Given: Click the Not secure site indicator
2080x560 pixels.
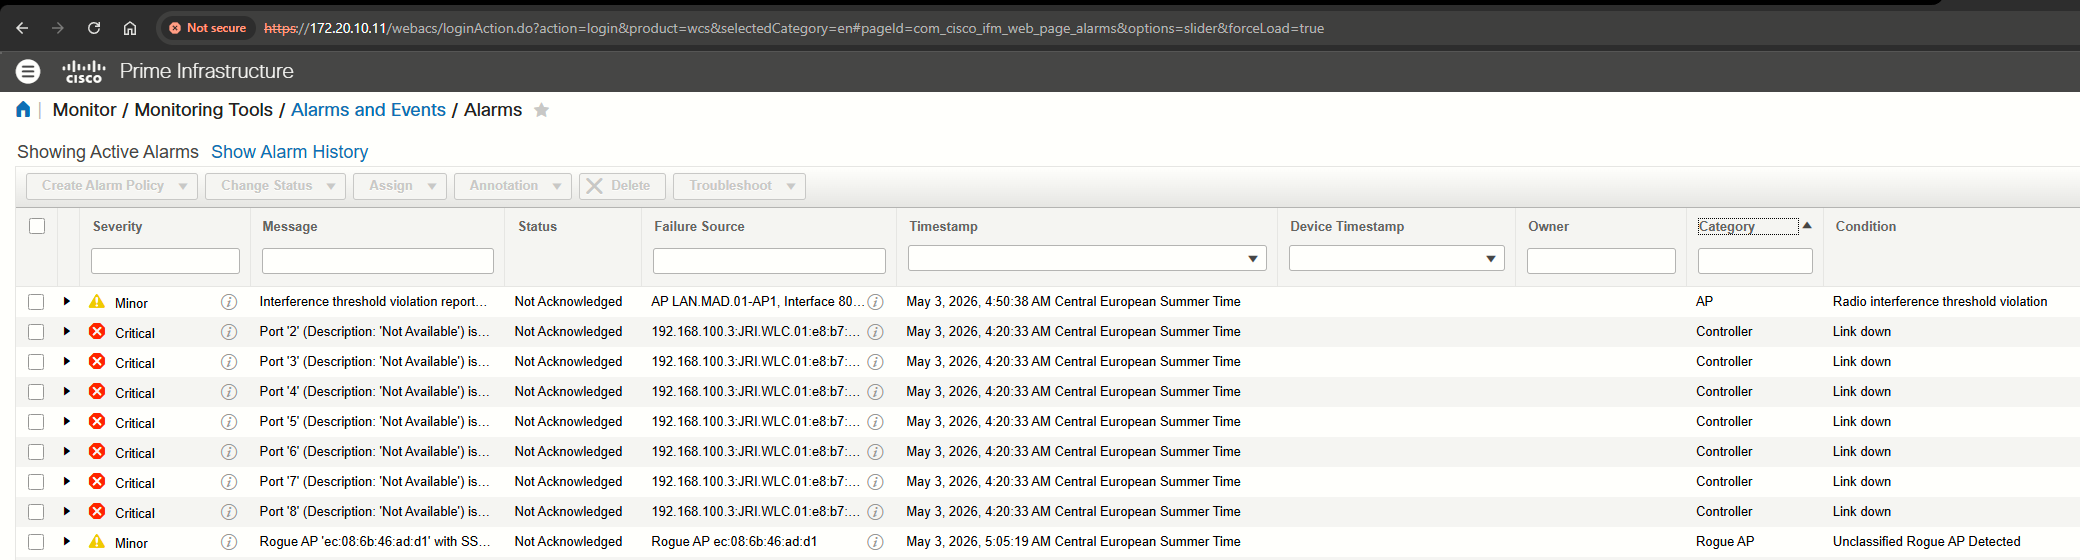Looking at the screenshot, I should tap(208, 28).
